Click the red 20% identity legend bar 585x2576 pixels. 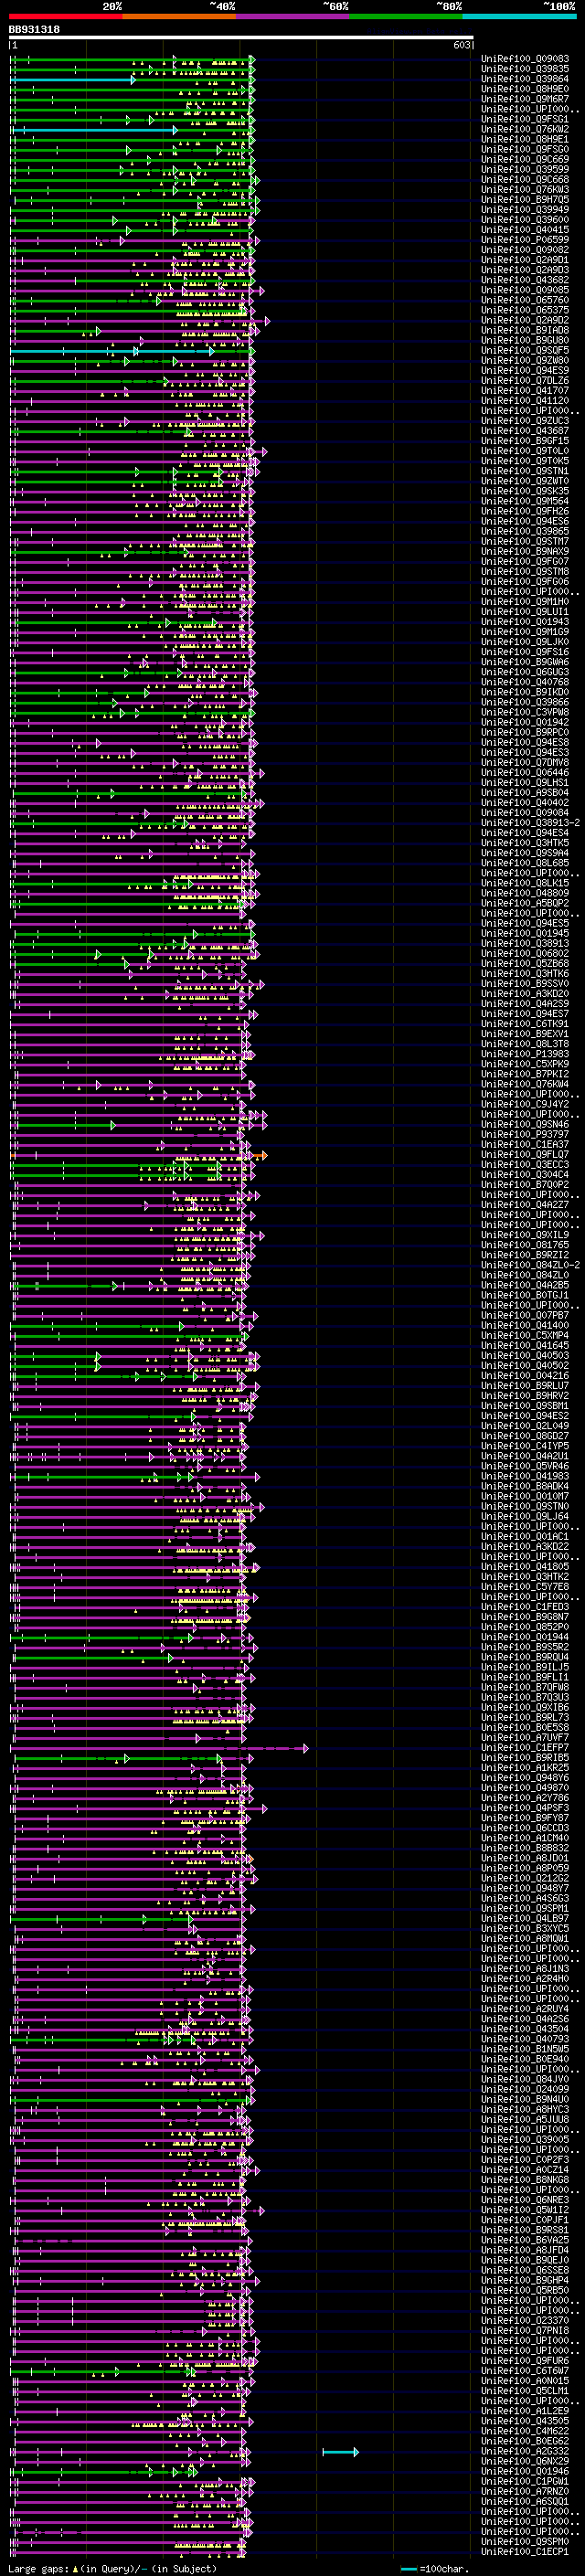coord(66,16)
